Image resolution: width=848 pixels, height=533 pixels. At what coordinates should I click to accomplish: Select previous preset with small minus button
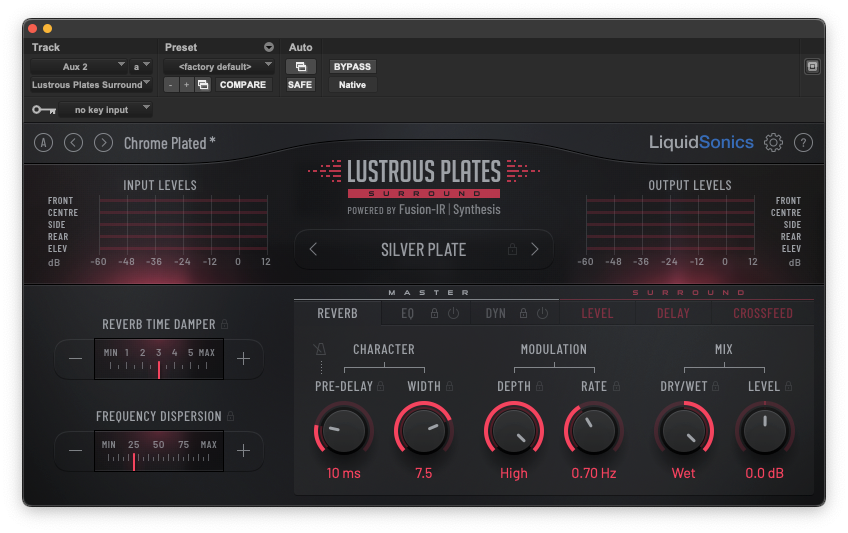click(171, 85)
